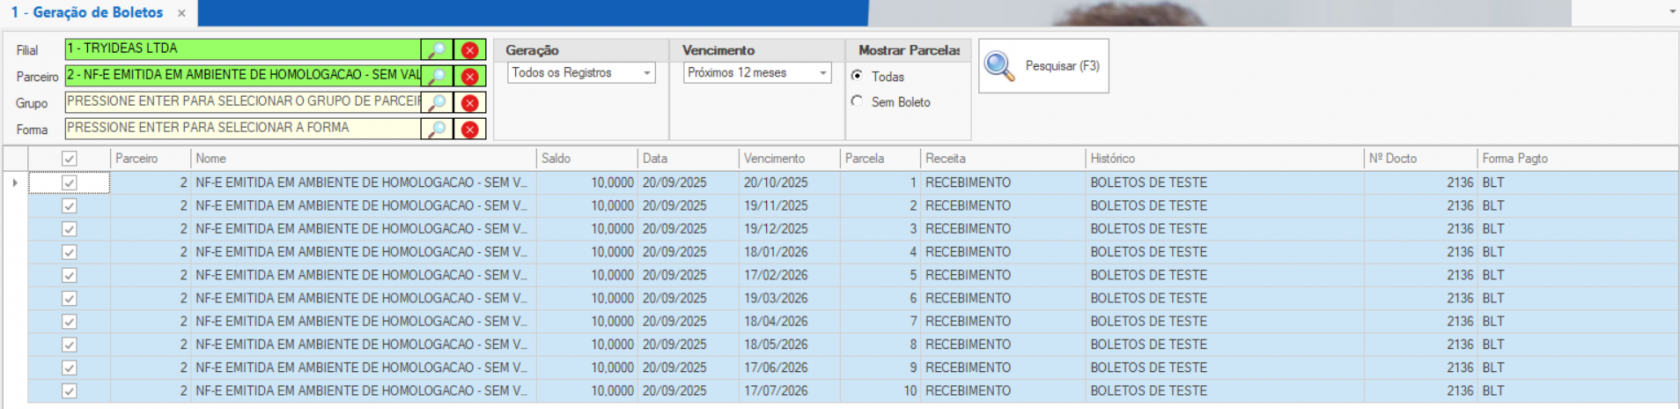Clear the Grupo field with red X
The width and height of the screenshot is (1680, 409).
click(470, 103)
